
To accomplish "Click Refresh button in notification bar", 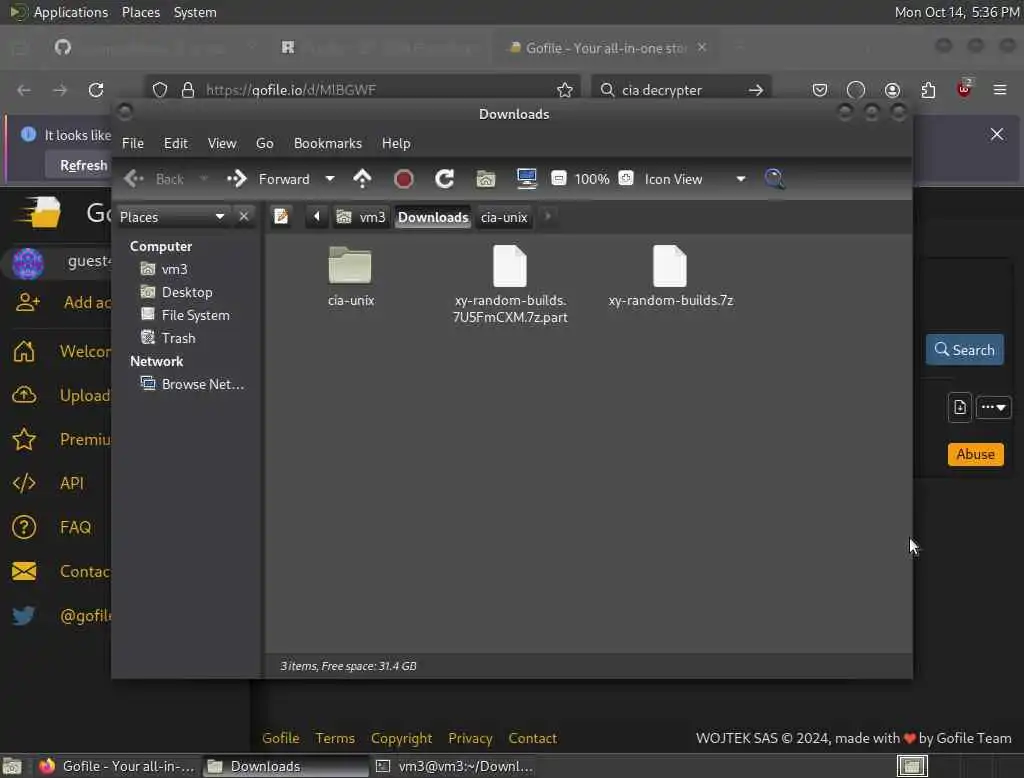I will pos(84,165).
